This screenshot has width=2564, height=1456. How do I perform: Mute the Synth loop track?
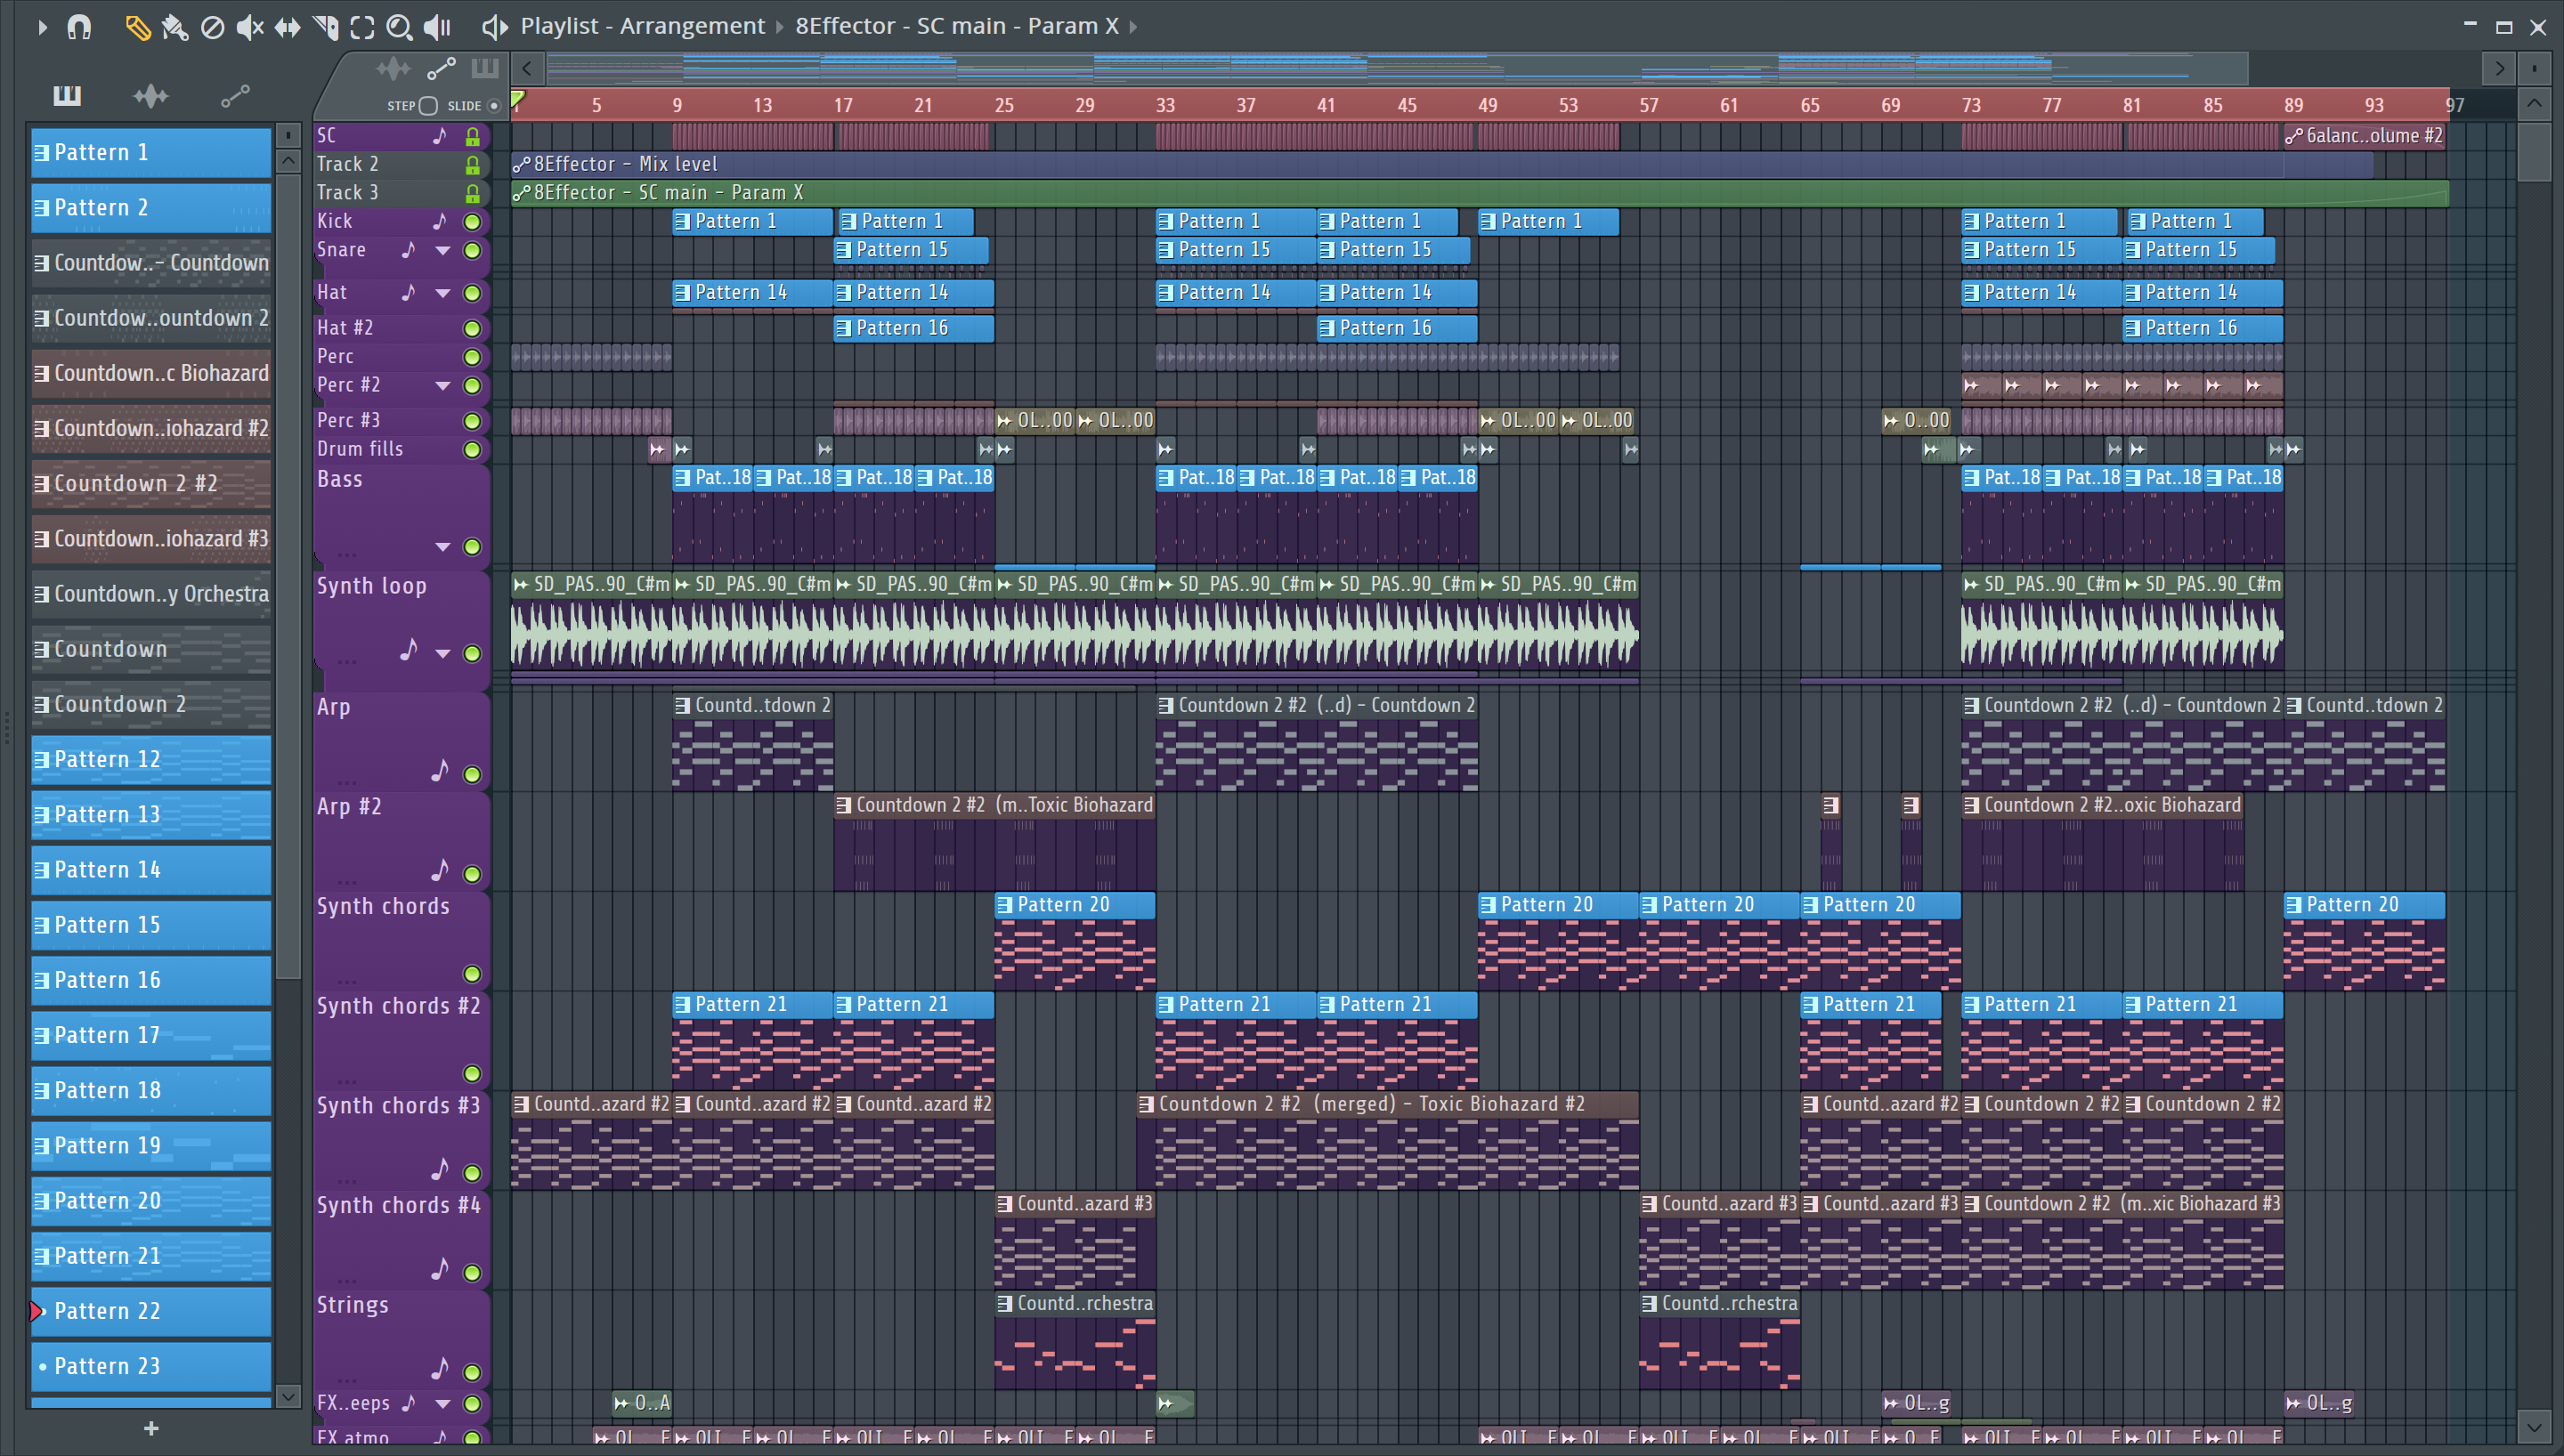pyautogui.click(x=472, y=654)
